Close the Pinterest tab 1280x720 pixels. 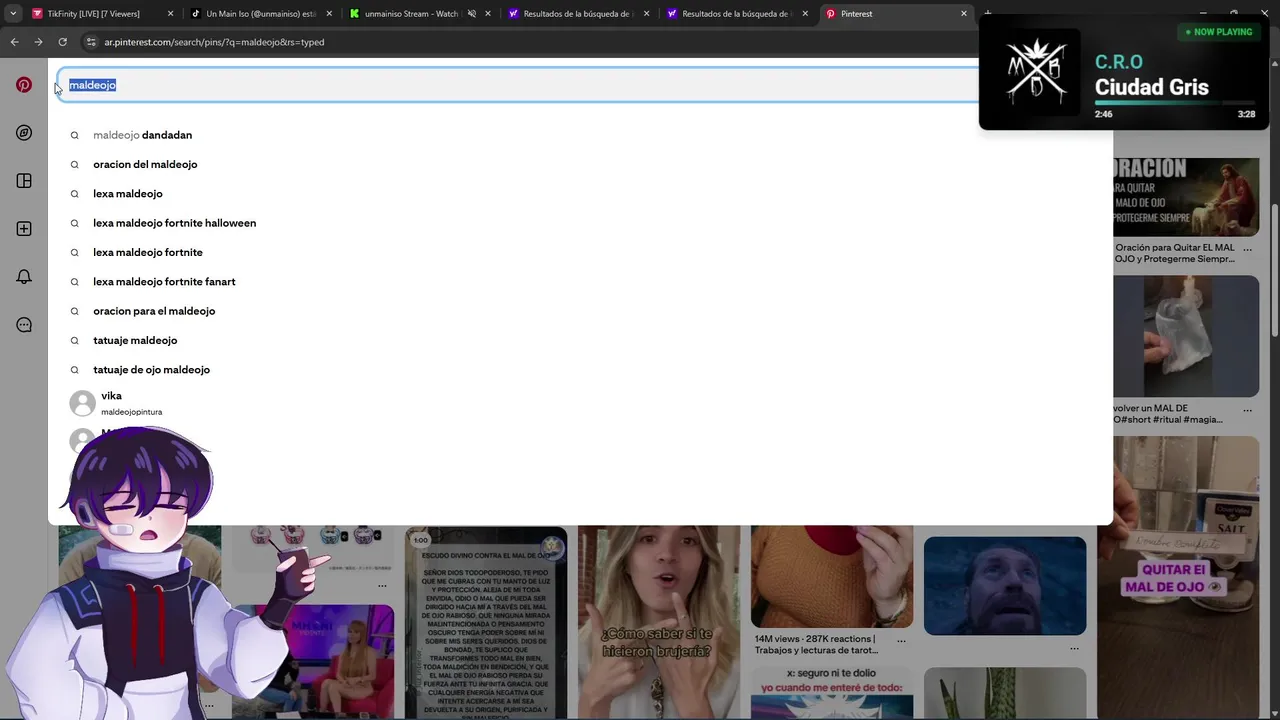pyautogui.click(x=964, y=14)
